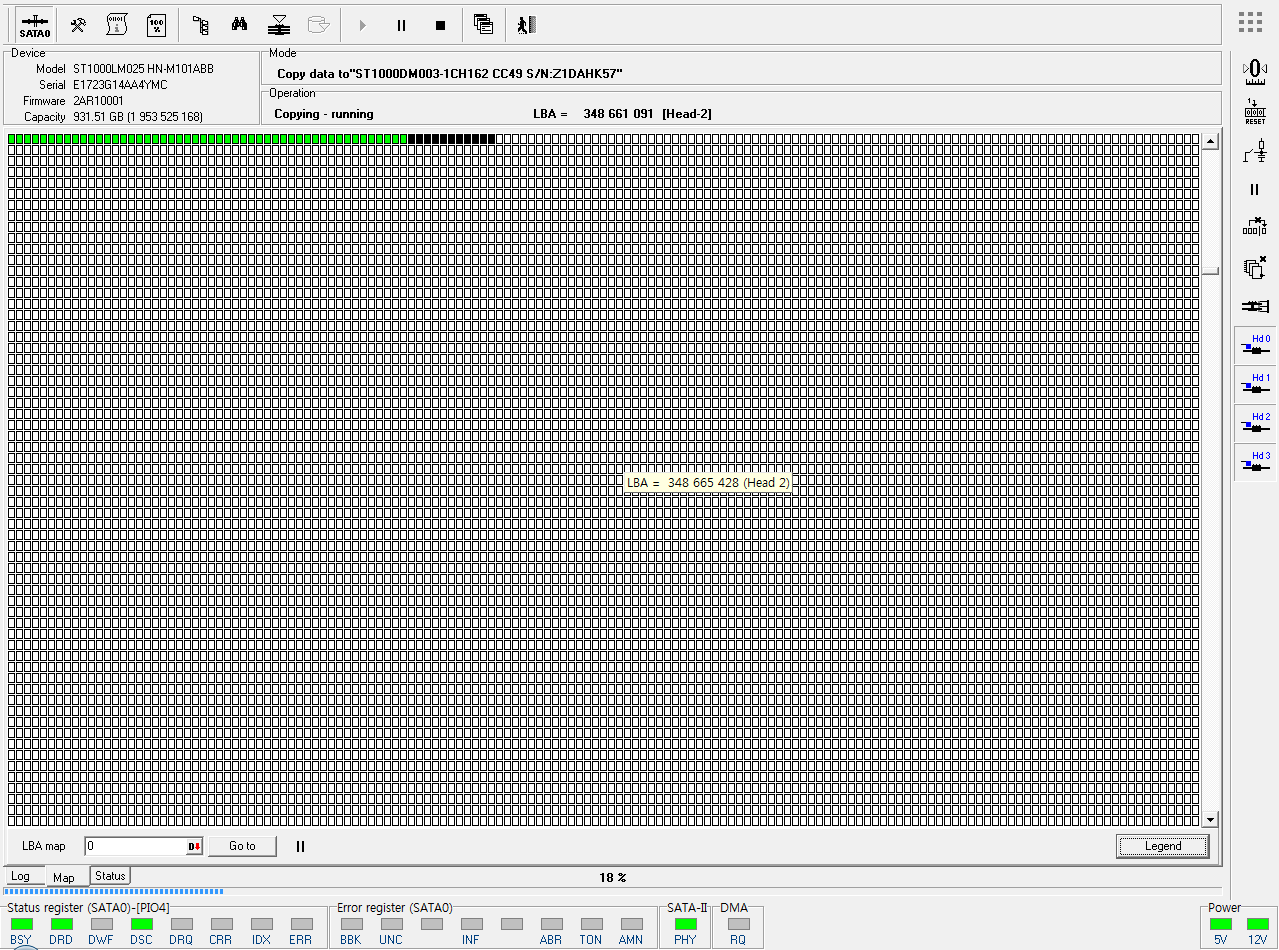
Task: Open the crossed hammers utilities icon
Action: (77, 25)
